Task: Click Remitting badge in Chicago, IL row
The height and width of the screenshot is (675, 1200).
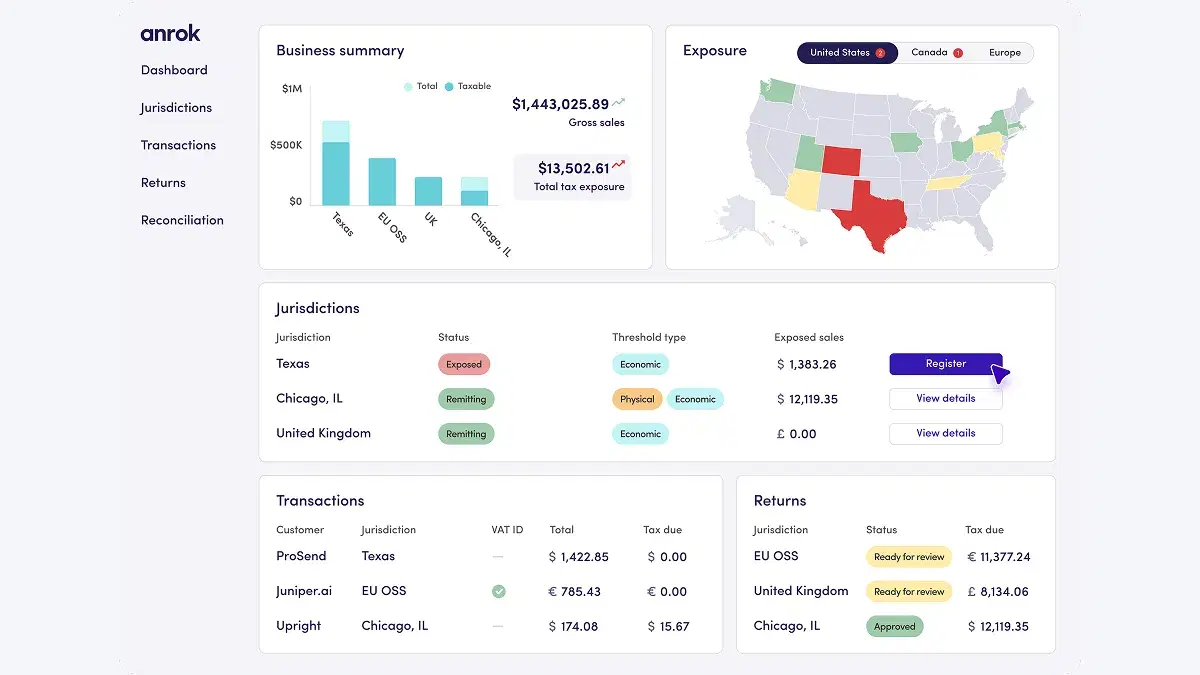Action: 466,399
